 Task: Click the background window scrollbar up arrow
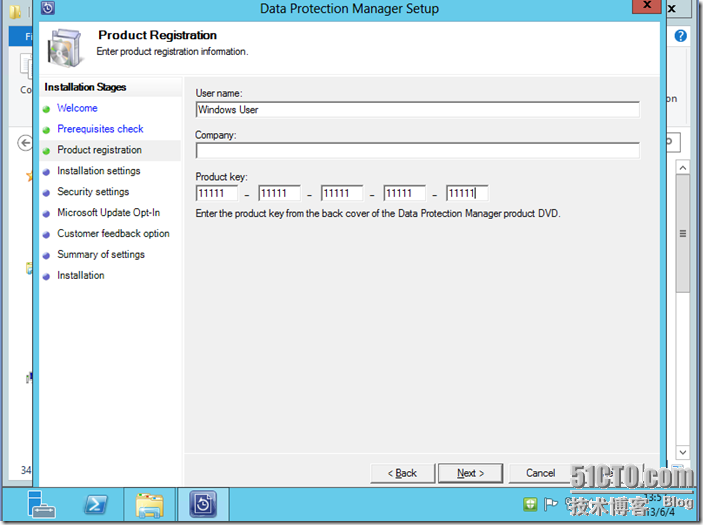point(682,168)
